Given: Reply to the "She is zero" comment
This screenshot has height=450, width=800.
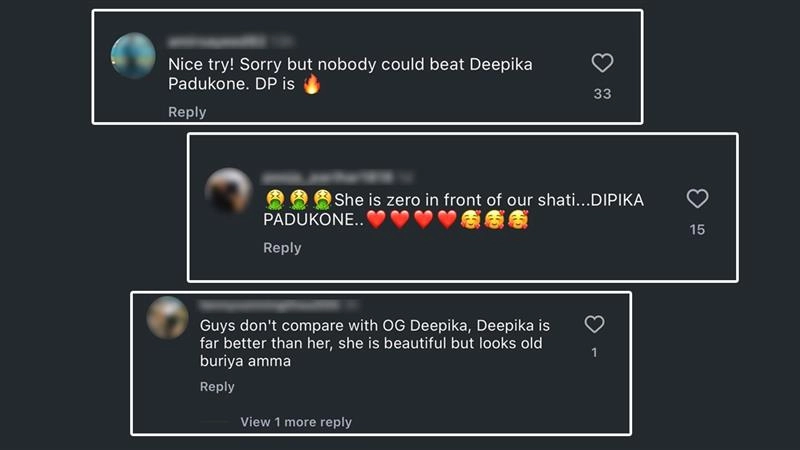Looking at the screenshot, I should [x=282, y=247].
